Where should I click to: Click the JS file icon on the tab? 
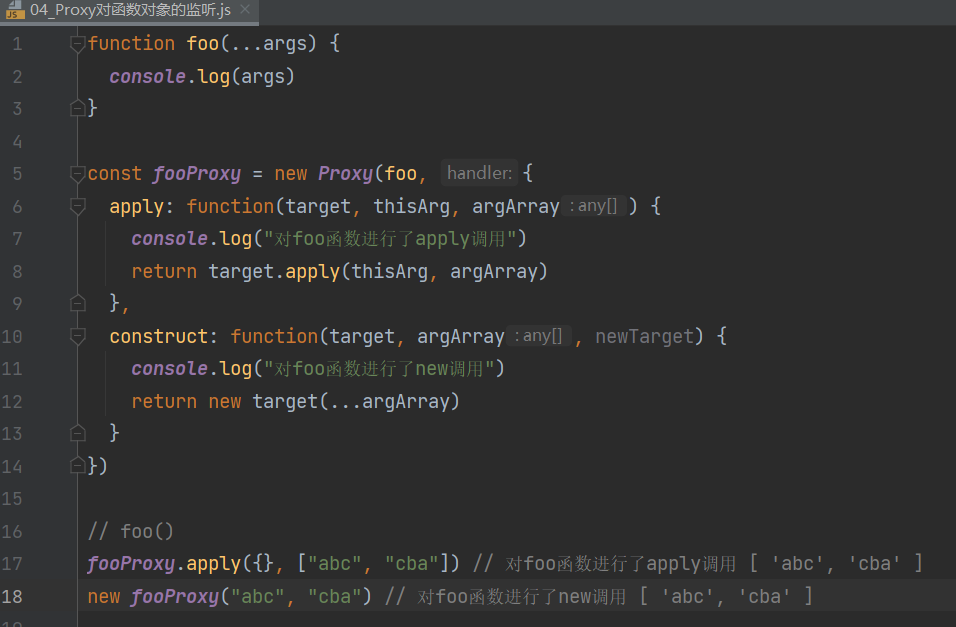pos(15,10)
